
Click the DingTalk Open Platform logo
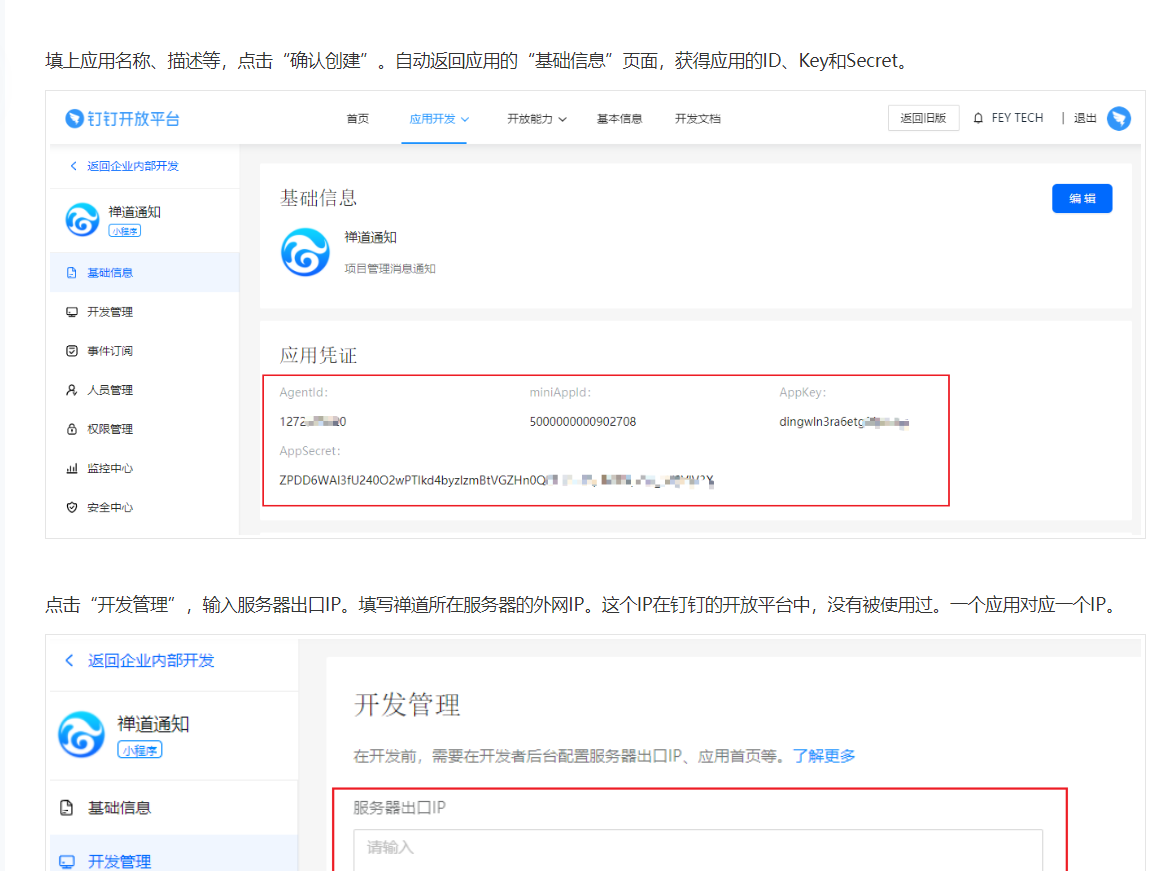(122, 119)
